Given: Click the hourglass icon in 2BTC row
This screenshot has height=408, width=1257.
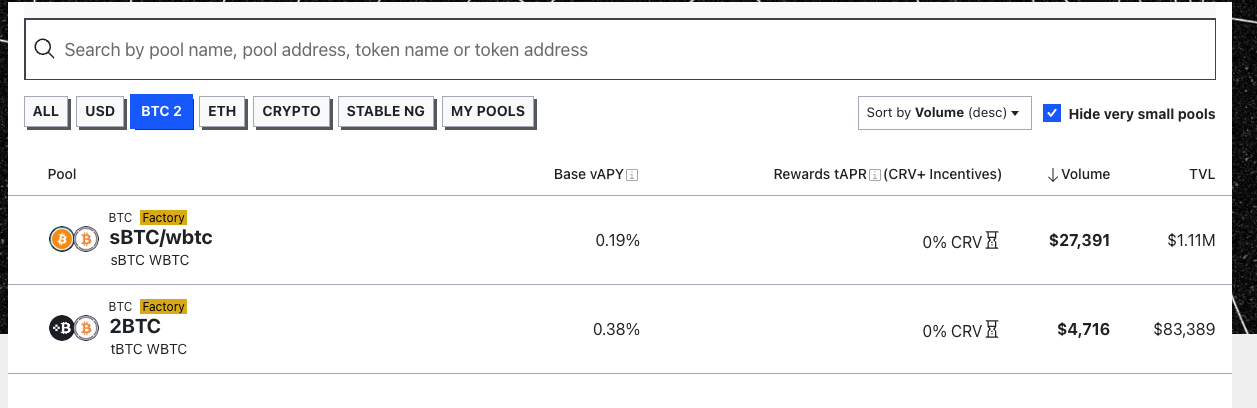Looking at the screenshot, I should coord(992,330).
